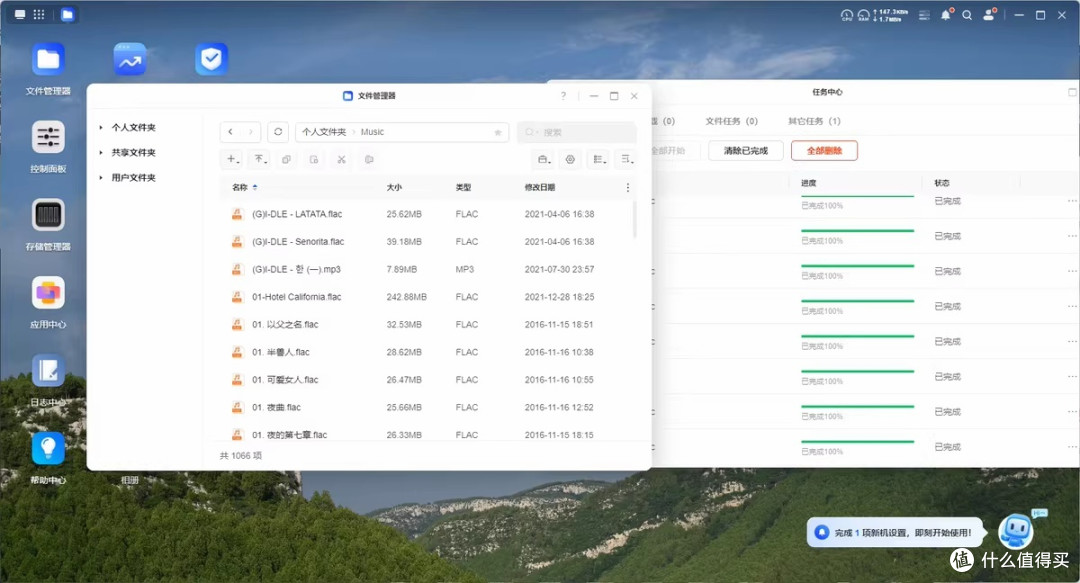The image size is (1080, 583).
Task: Go forward in File Manager navigation
Action: point(251,132)
